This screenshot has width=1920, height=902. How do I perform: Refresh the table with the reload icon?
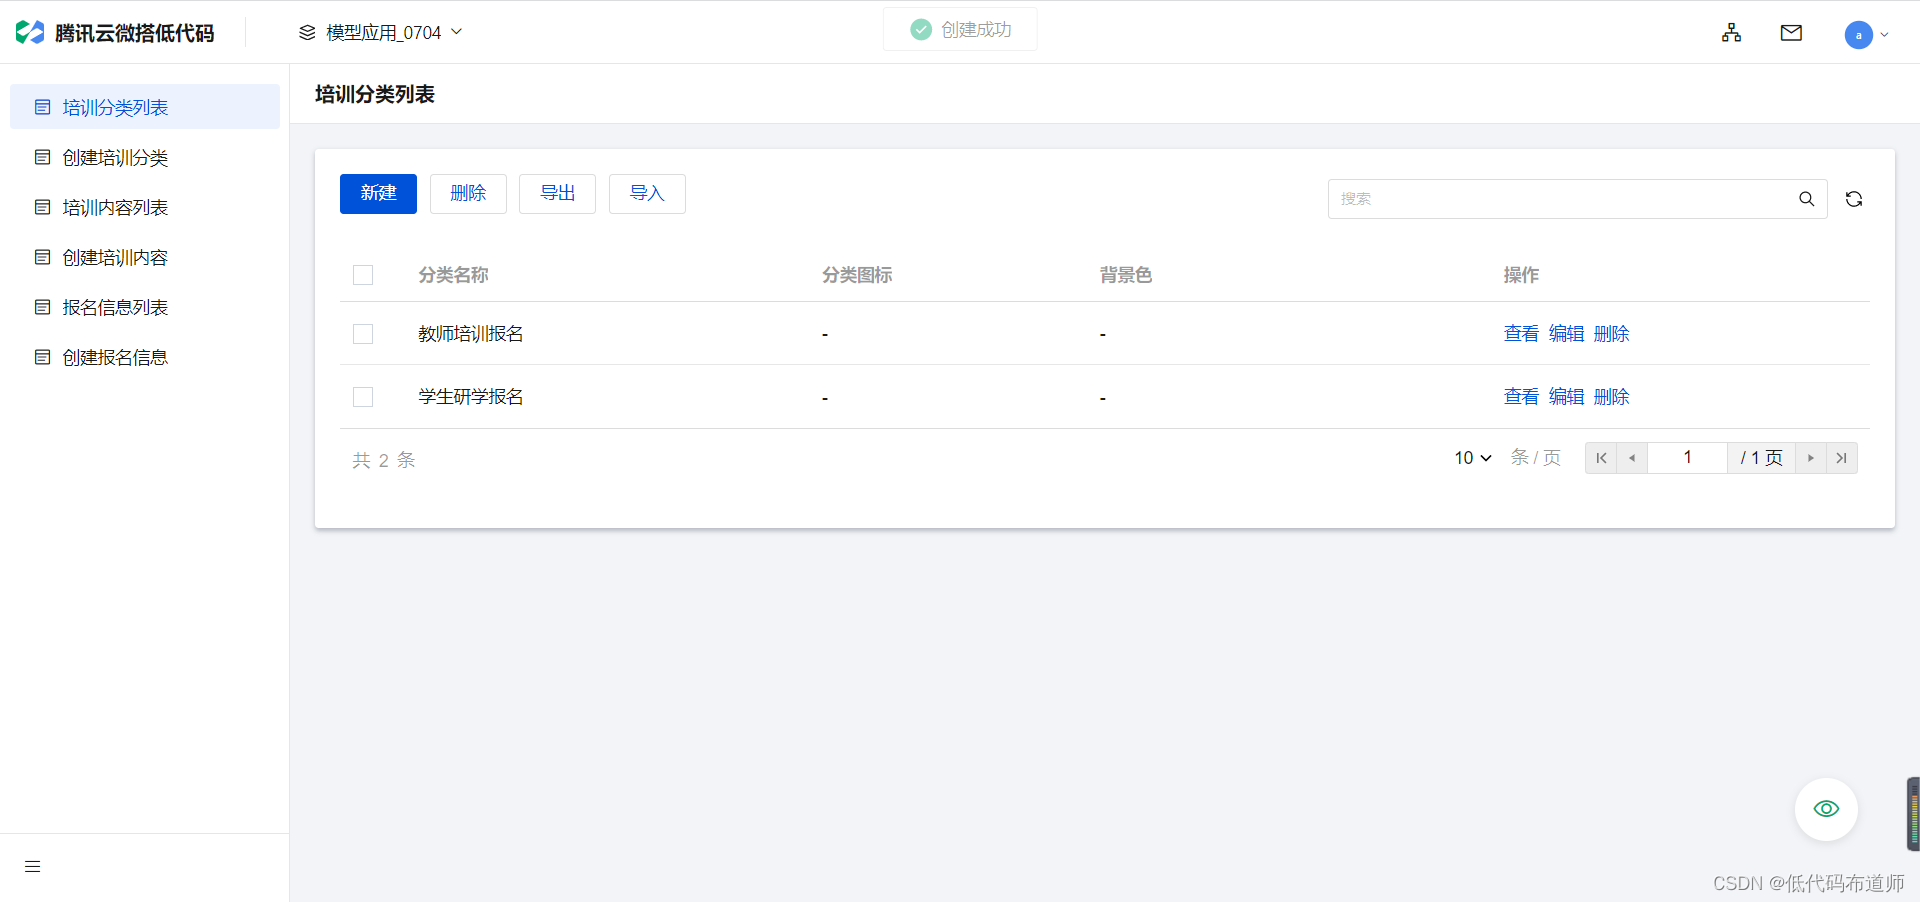pyautogui.click(x=1854, y=199)
